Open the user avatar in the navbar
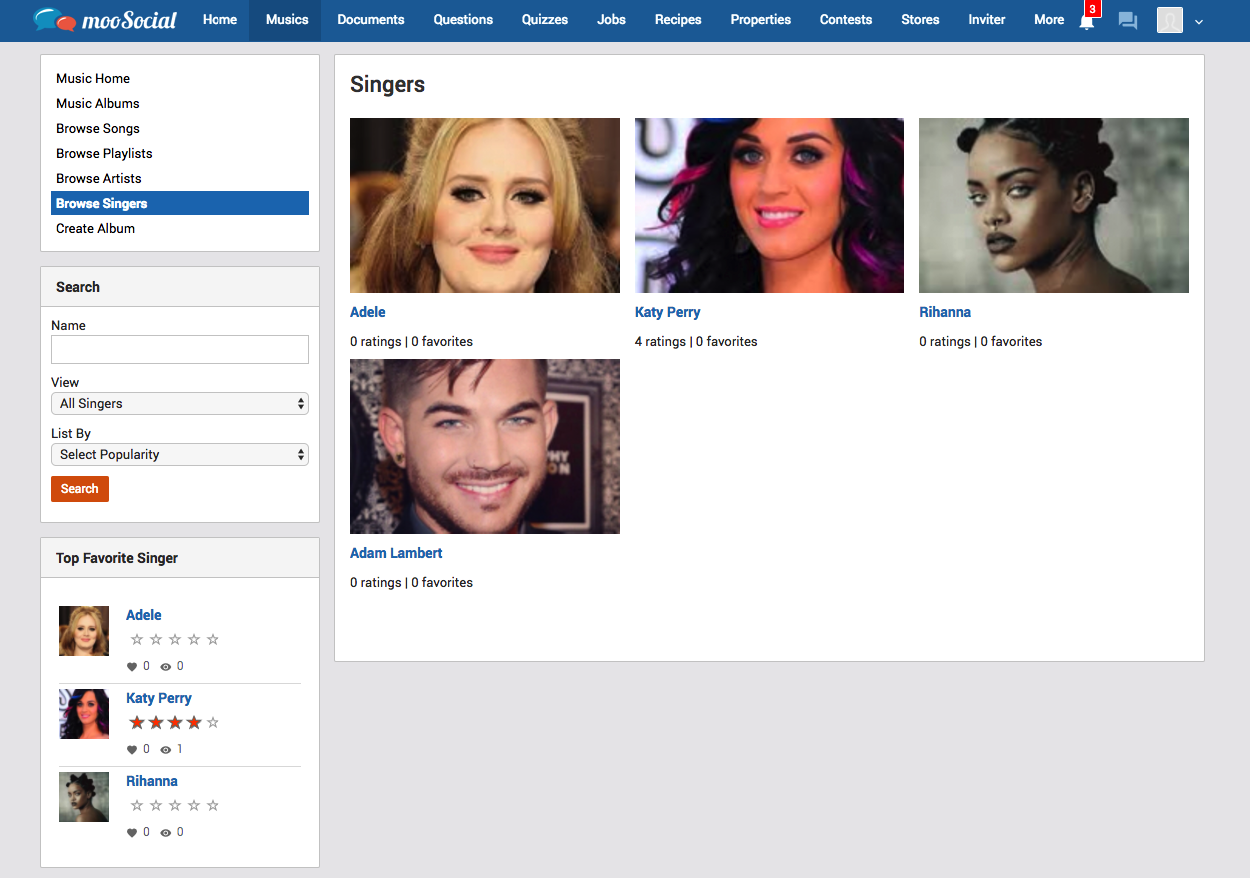1250x878 pixels. click(1170, 20)
